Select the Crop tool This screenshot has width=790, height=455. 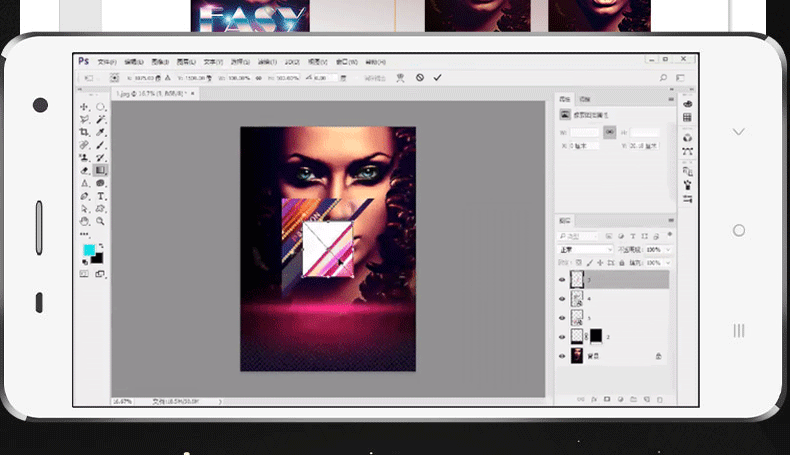coord(84,132)
